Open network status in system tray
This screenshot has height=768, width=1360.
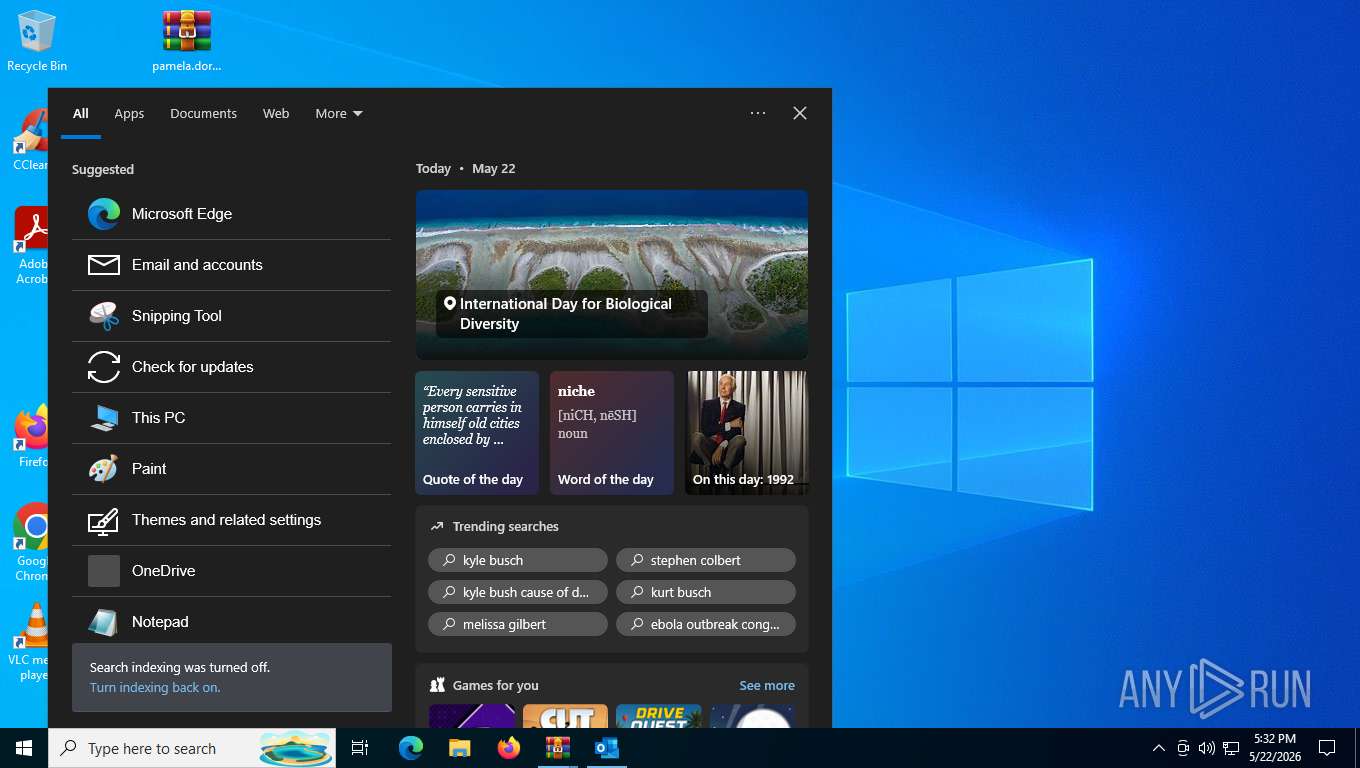point(1231,748)
